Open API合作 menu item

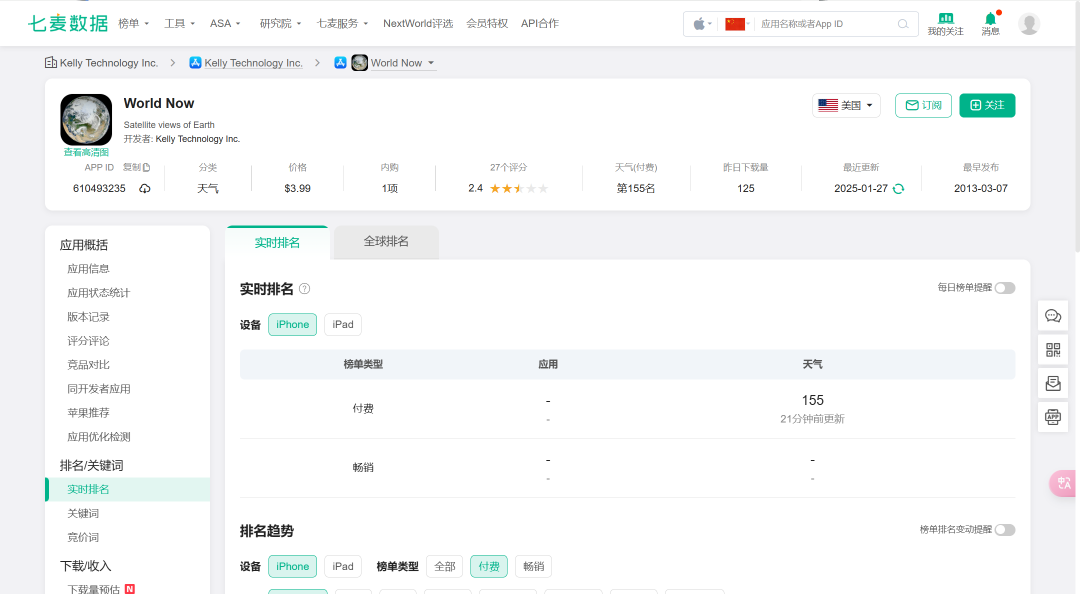(540, 23)
